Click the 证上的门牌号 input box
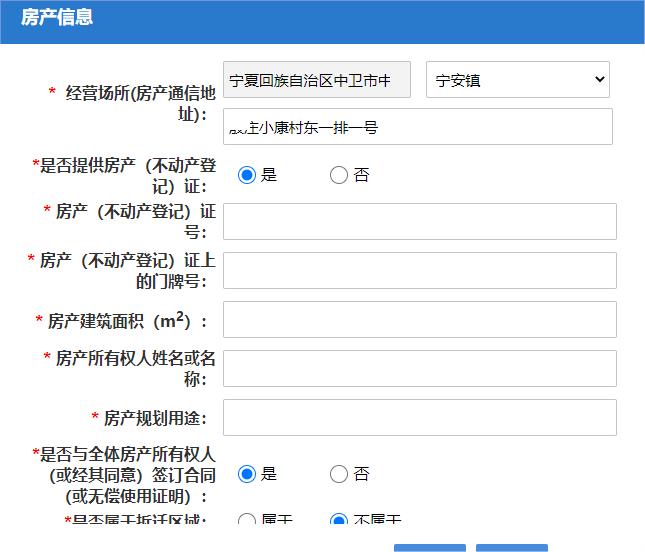645x552 pixels. coord(419,270)
